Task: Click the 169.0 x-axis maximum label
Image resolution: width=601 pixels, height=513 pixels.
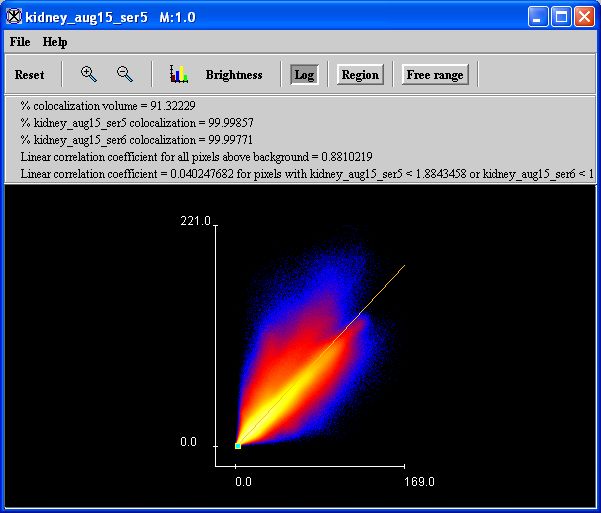Action: click(419, 482)
